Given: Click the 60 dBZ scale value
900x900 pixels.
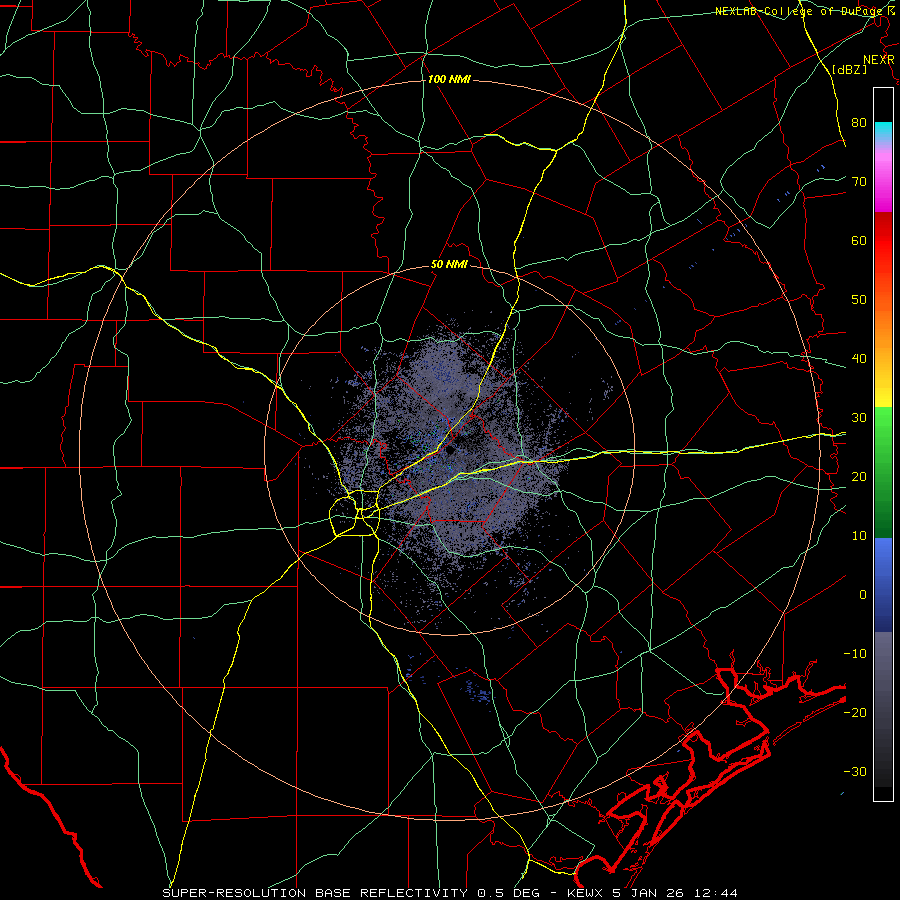Looking at the screenshot, I should (859, 240).
